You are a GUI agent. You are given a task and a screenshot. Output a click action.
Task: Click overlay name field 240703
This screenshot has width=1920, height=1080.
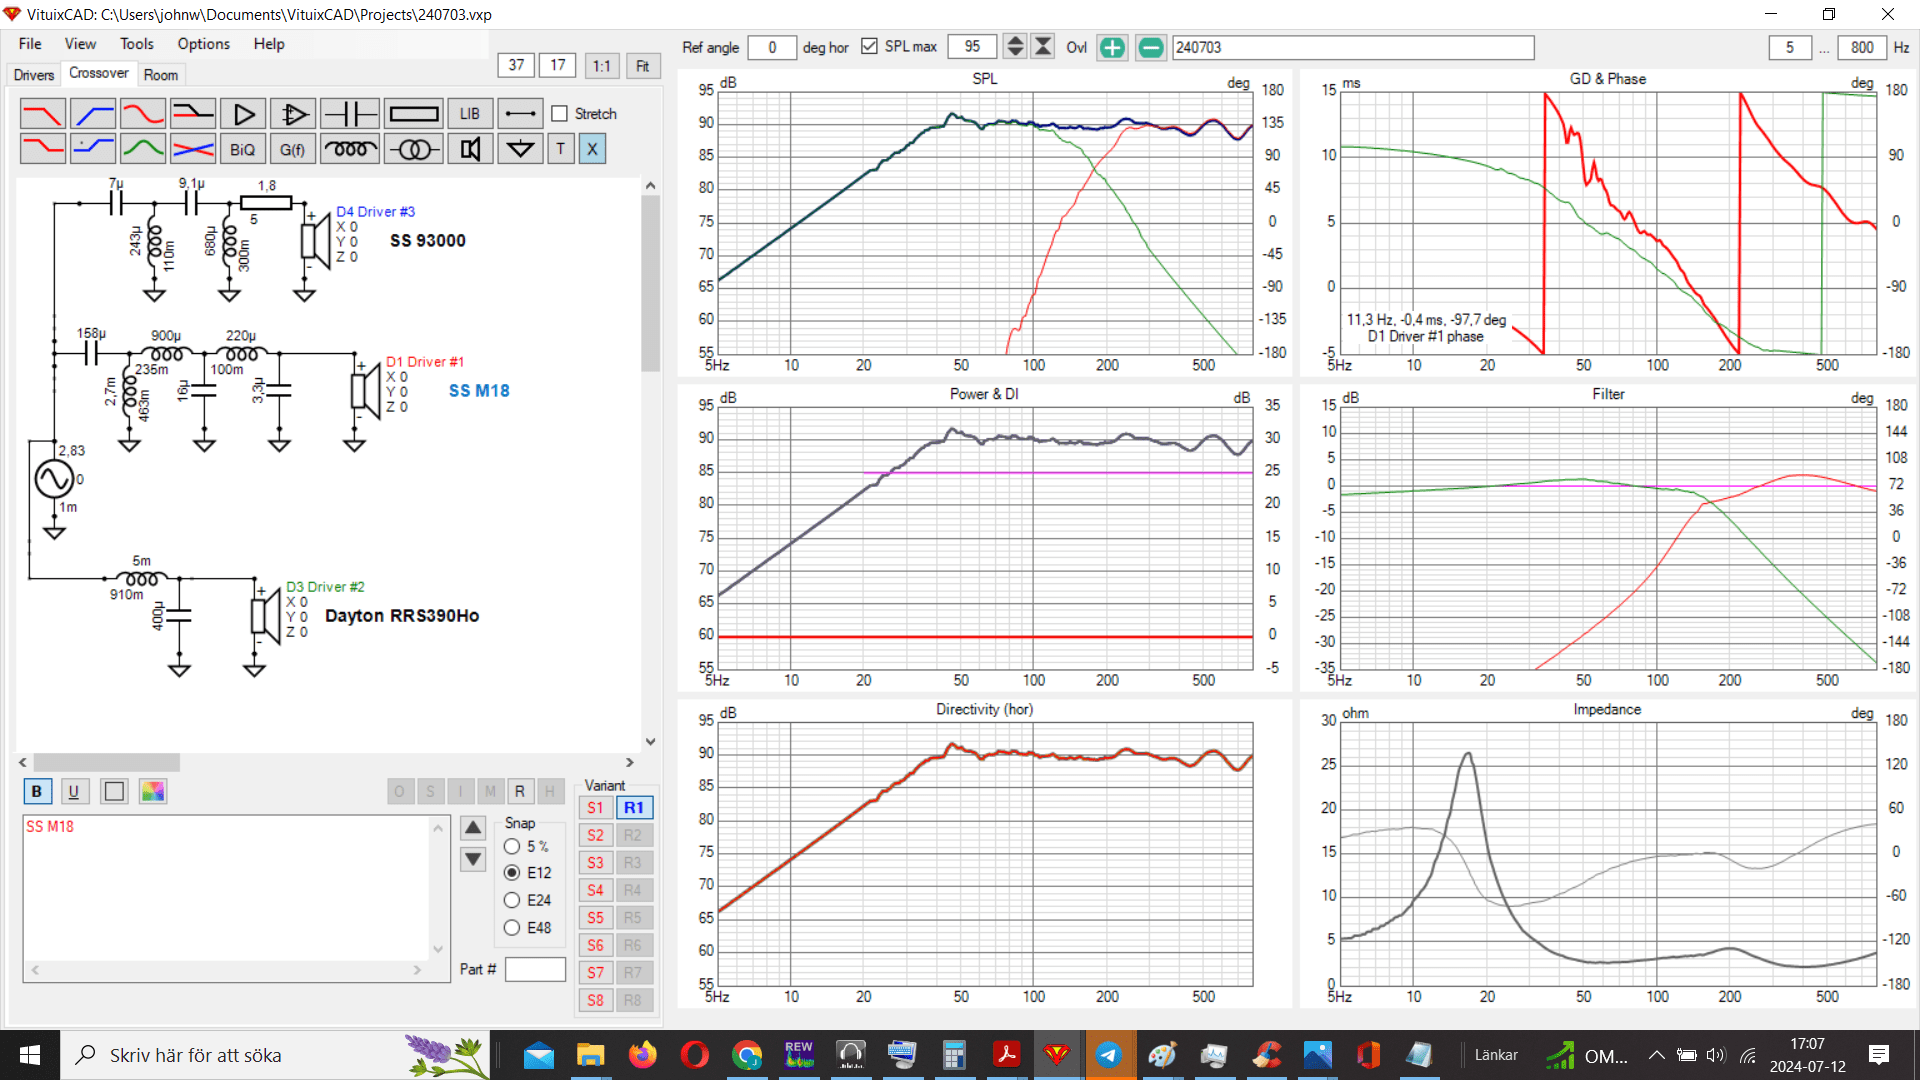click(1353, 47)
